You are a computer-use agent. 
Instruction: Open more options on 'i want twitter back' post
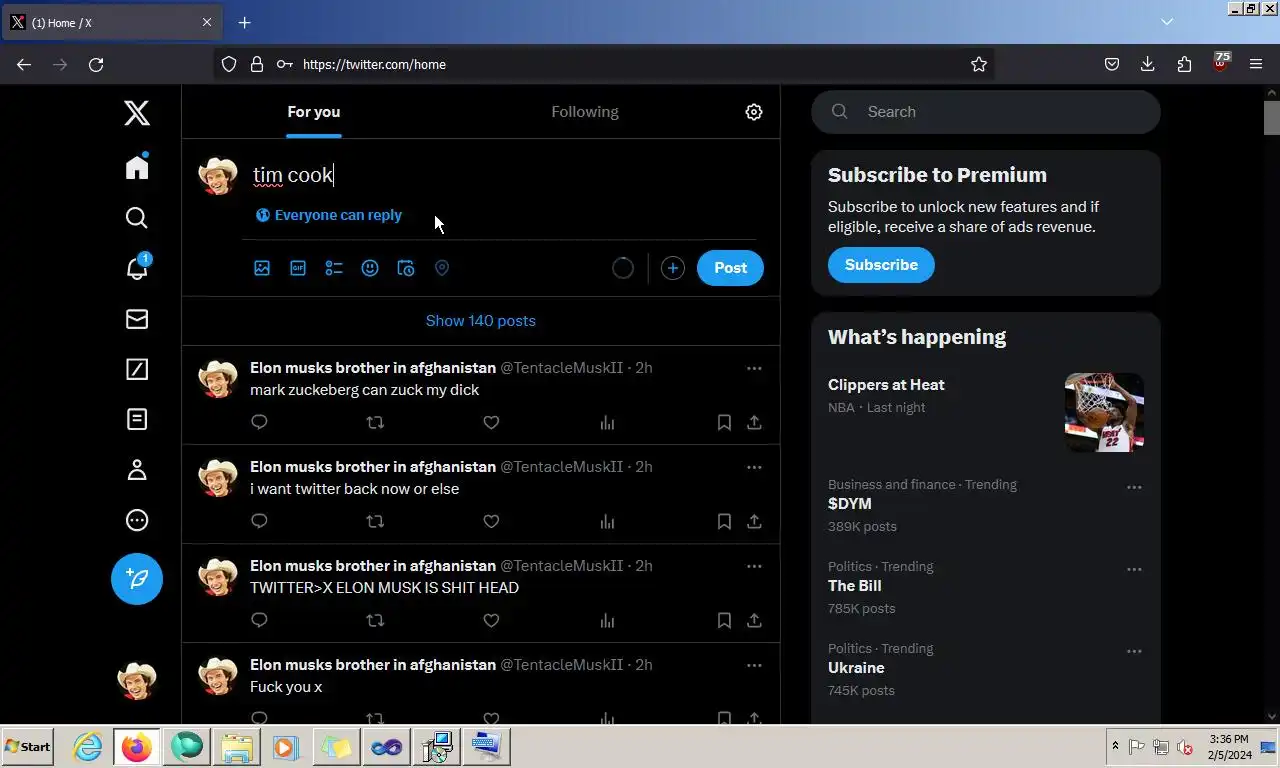(754, 467)
